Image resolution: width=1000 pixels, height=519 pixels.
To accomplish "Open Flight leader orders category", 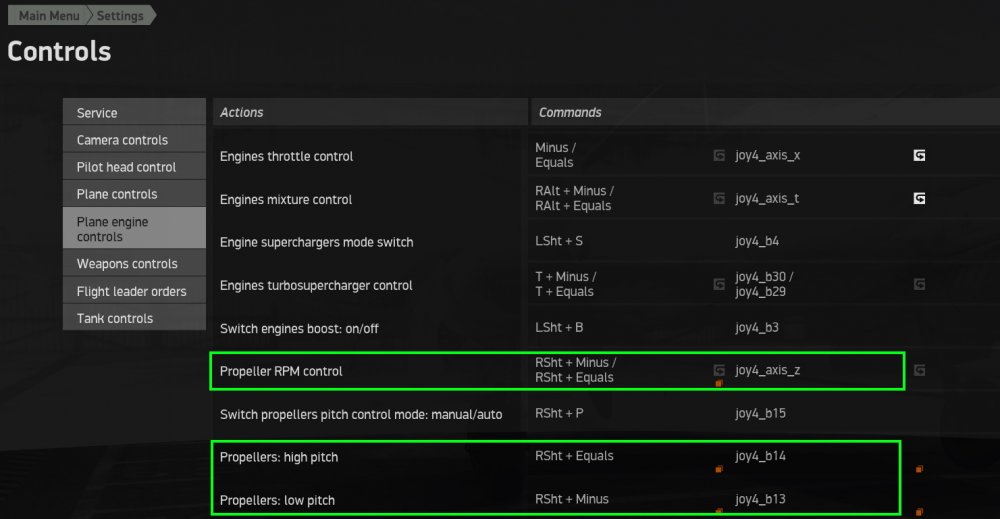I will tap(134, 291).
